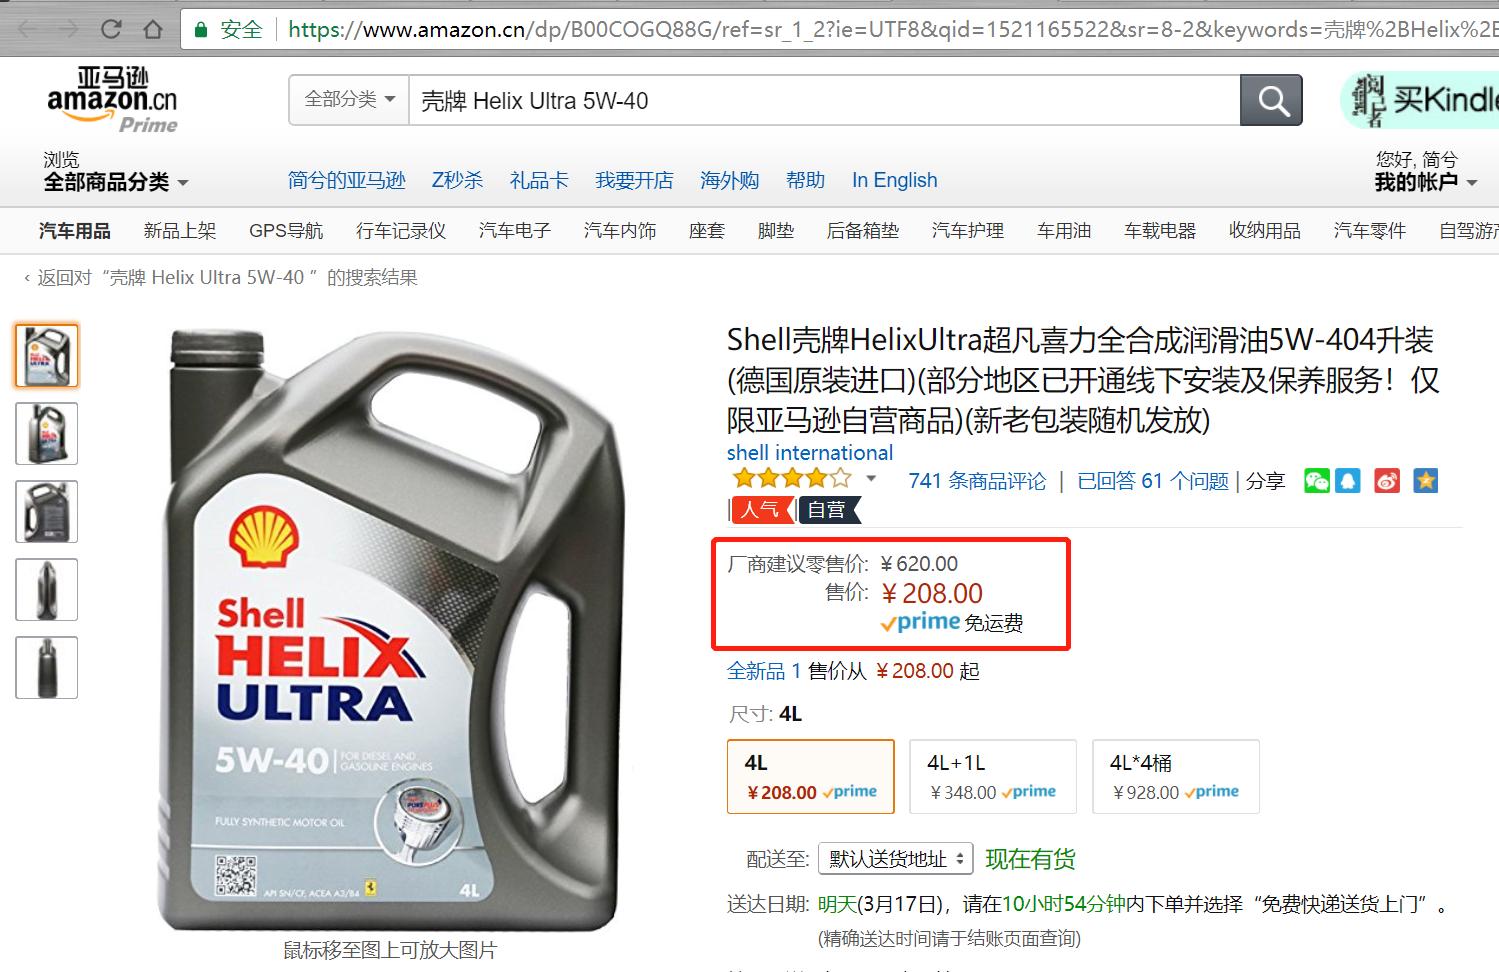The image size is (1499, 972).
Task: Open the 默认送货地址 delivery dropdown
Action: [x=895, y=859]
